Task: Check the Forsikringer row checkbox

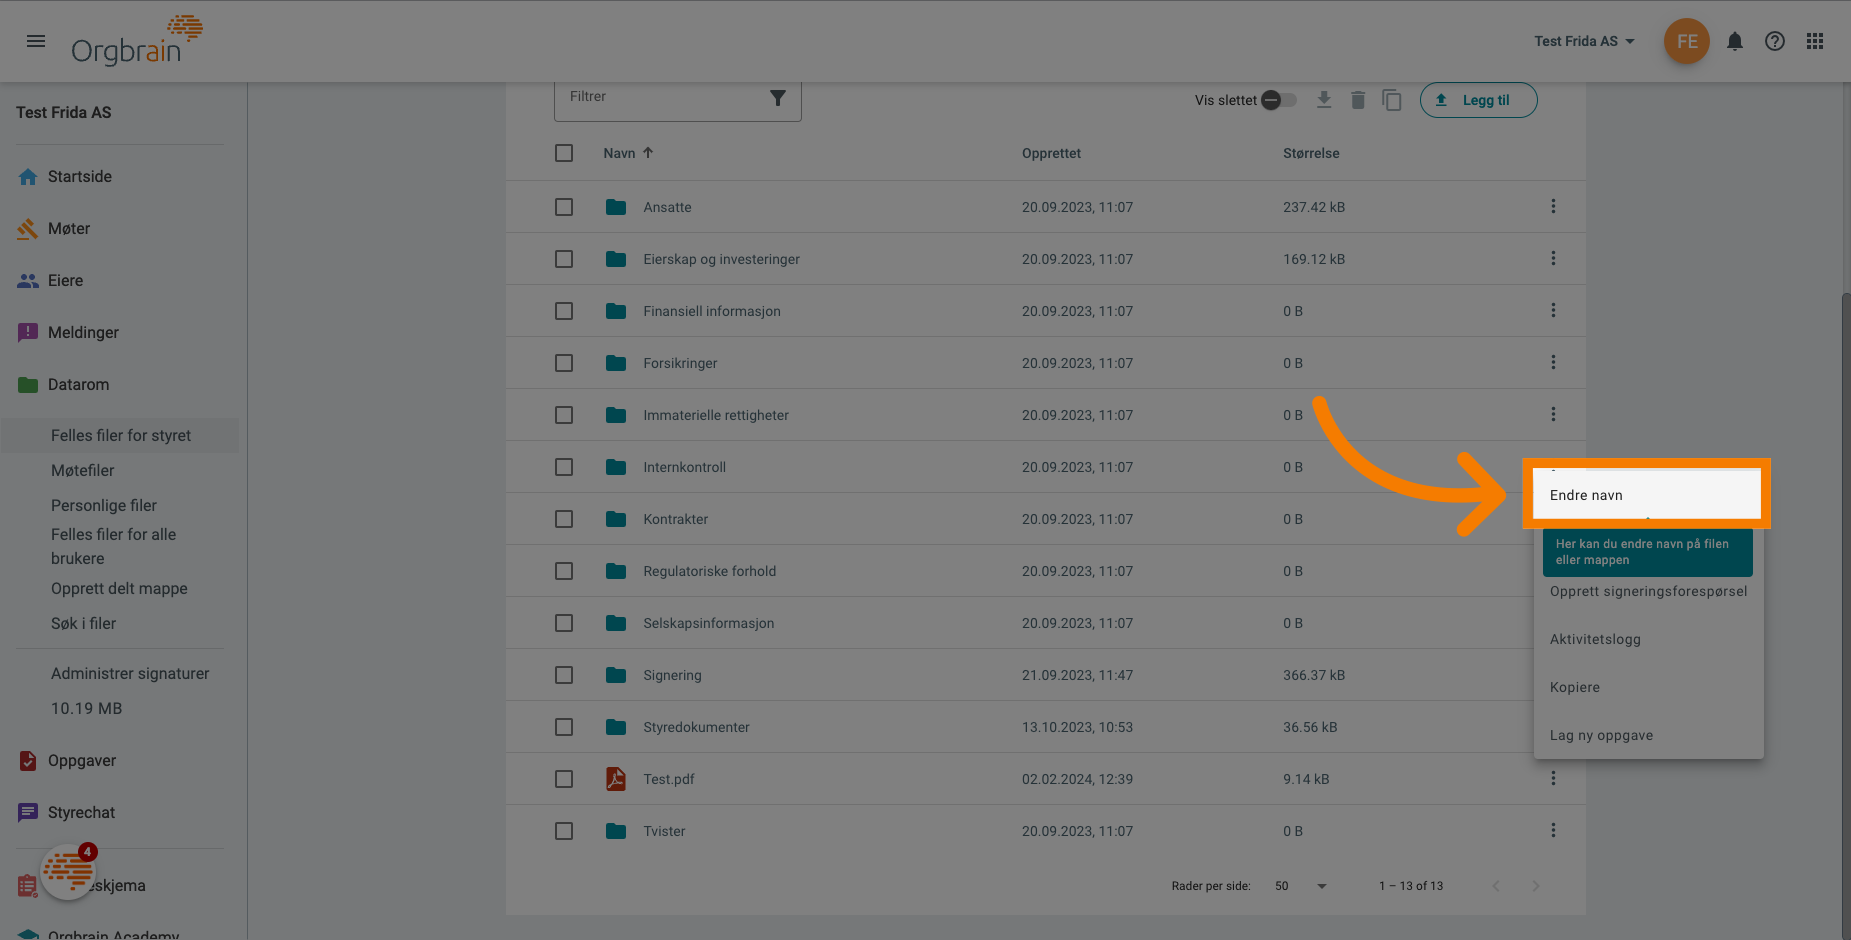Action: 564,363
